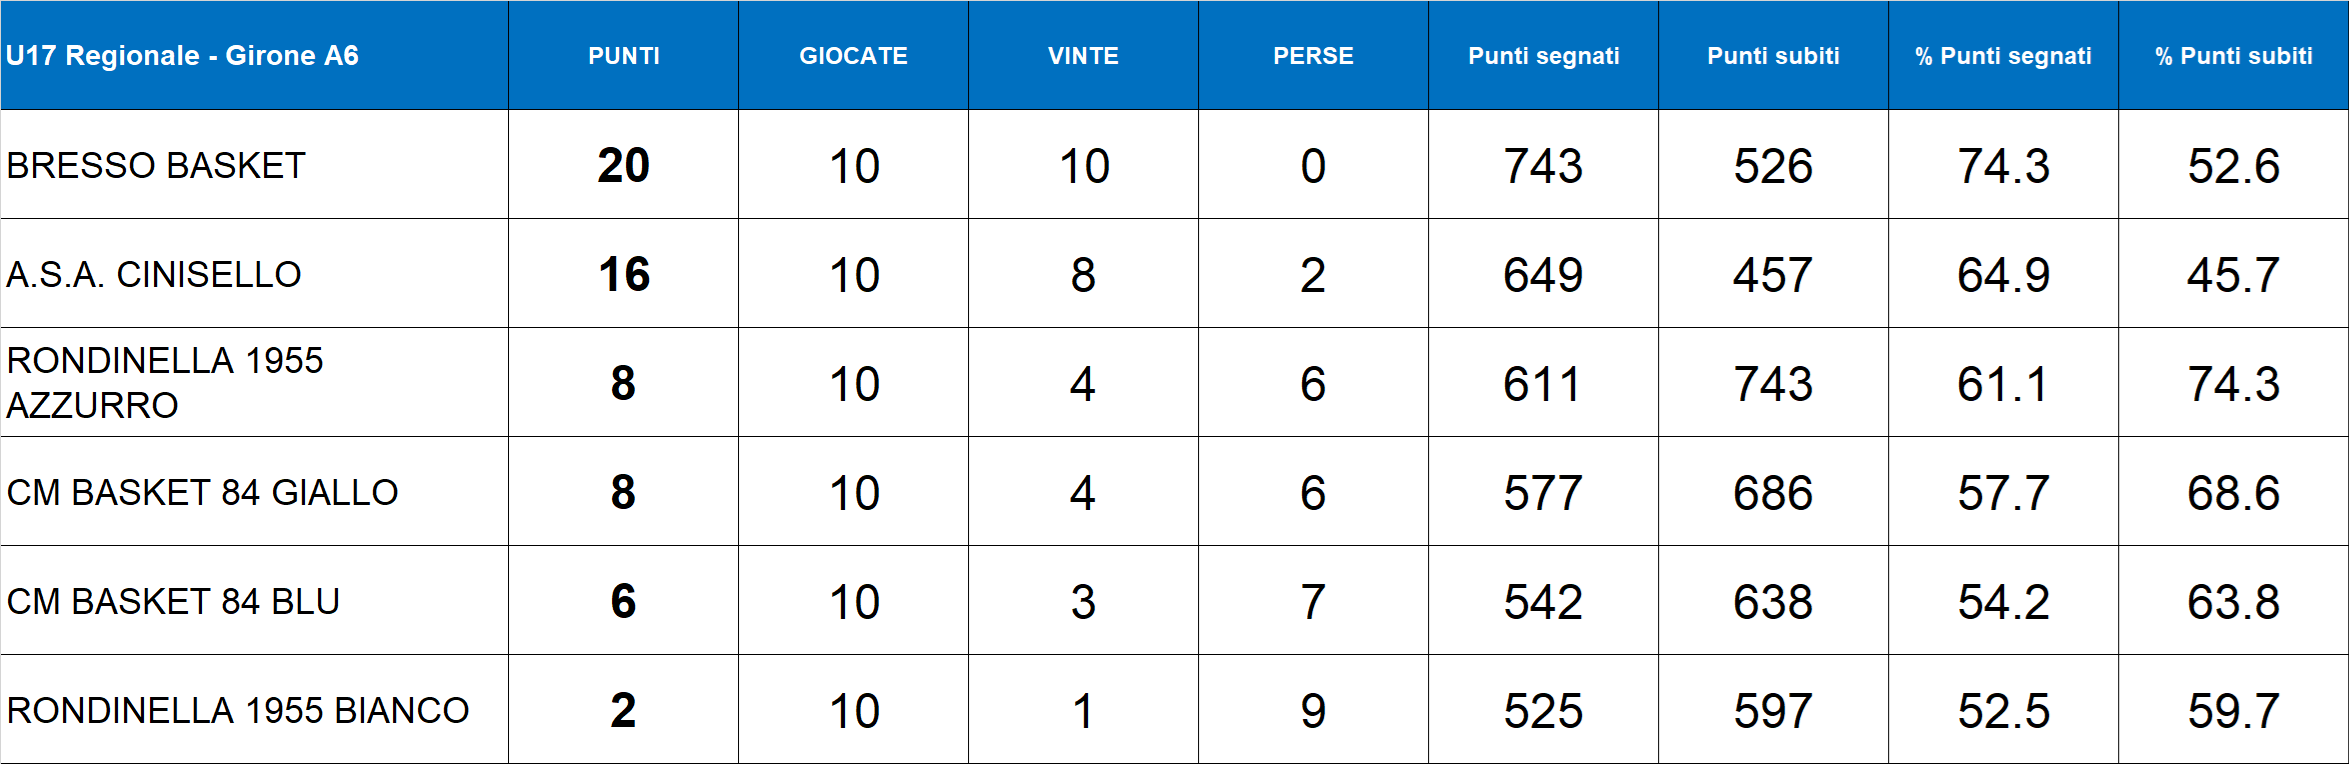The height and width of the screenshot is (764, 2349).
Task: Select the CM BASKET 84 GIALLO row label
Action: 202,492
